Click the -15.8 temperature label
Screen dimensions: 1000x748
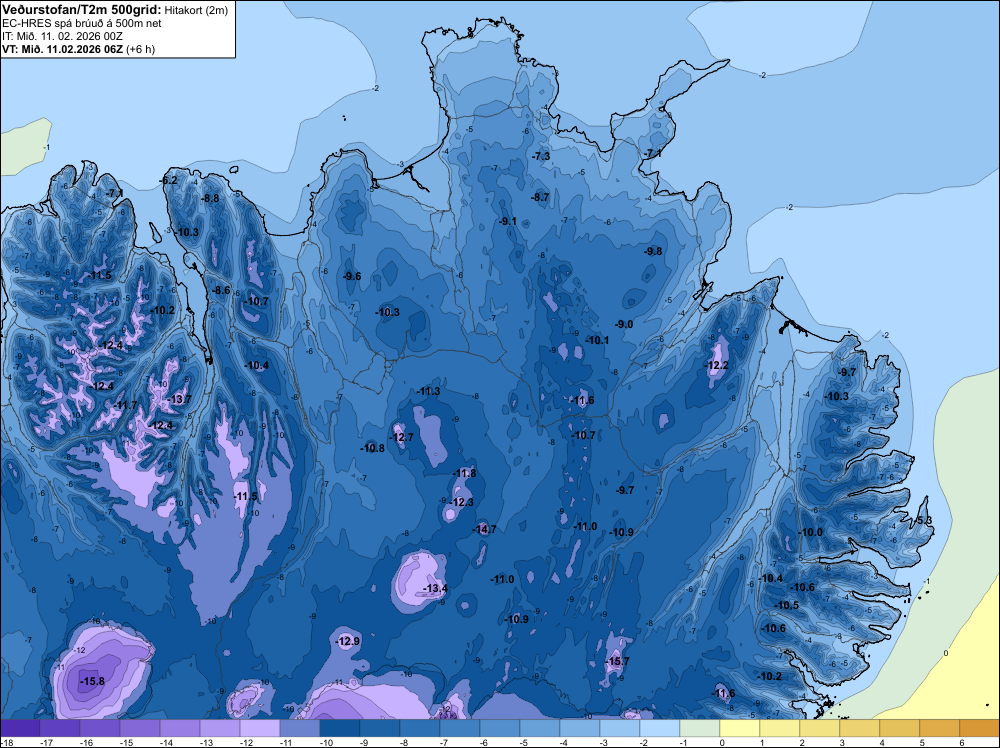[92, 682]
